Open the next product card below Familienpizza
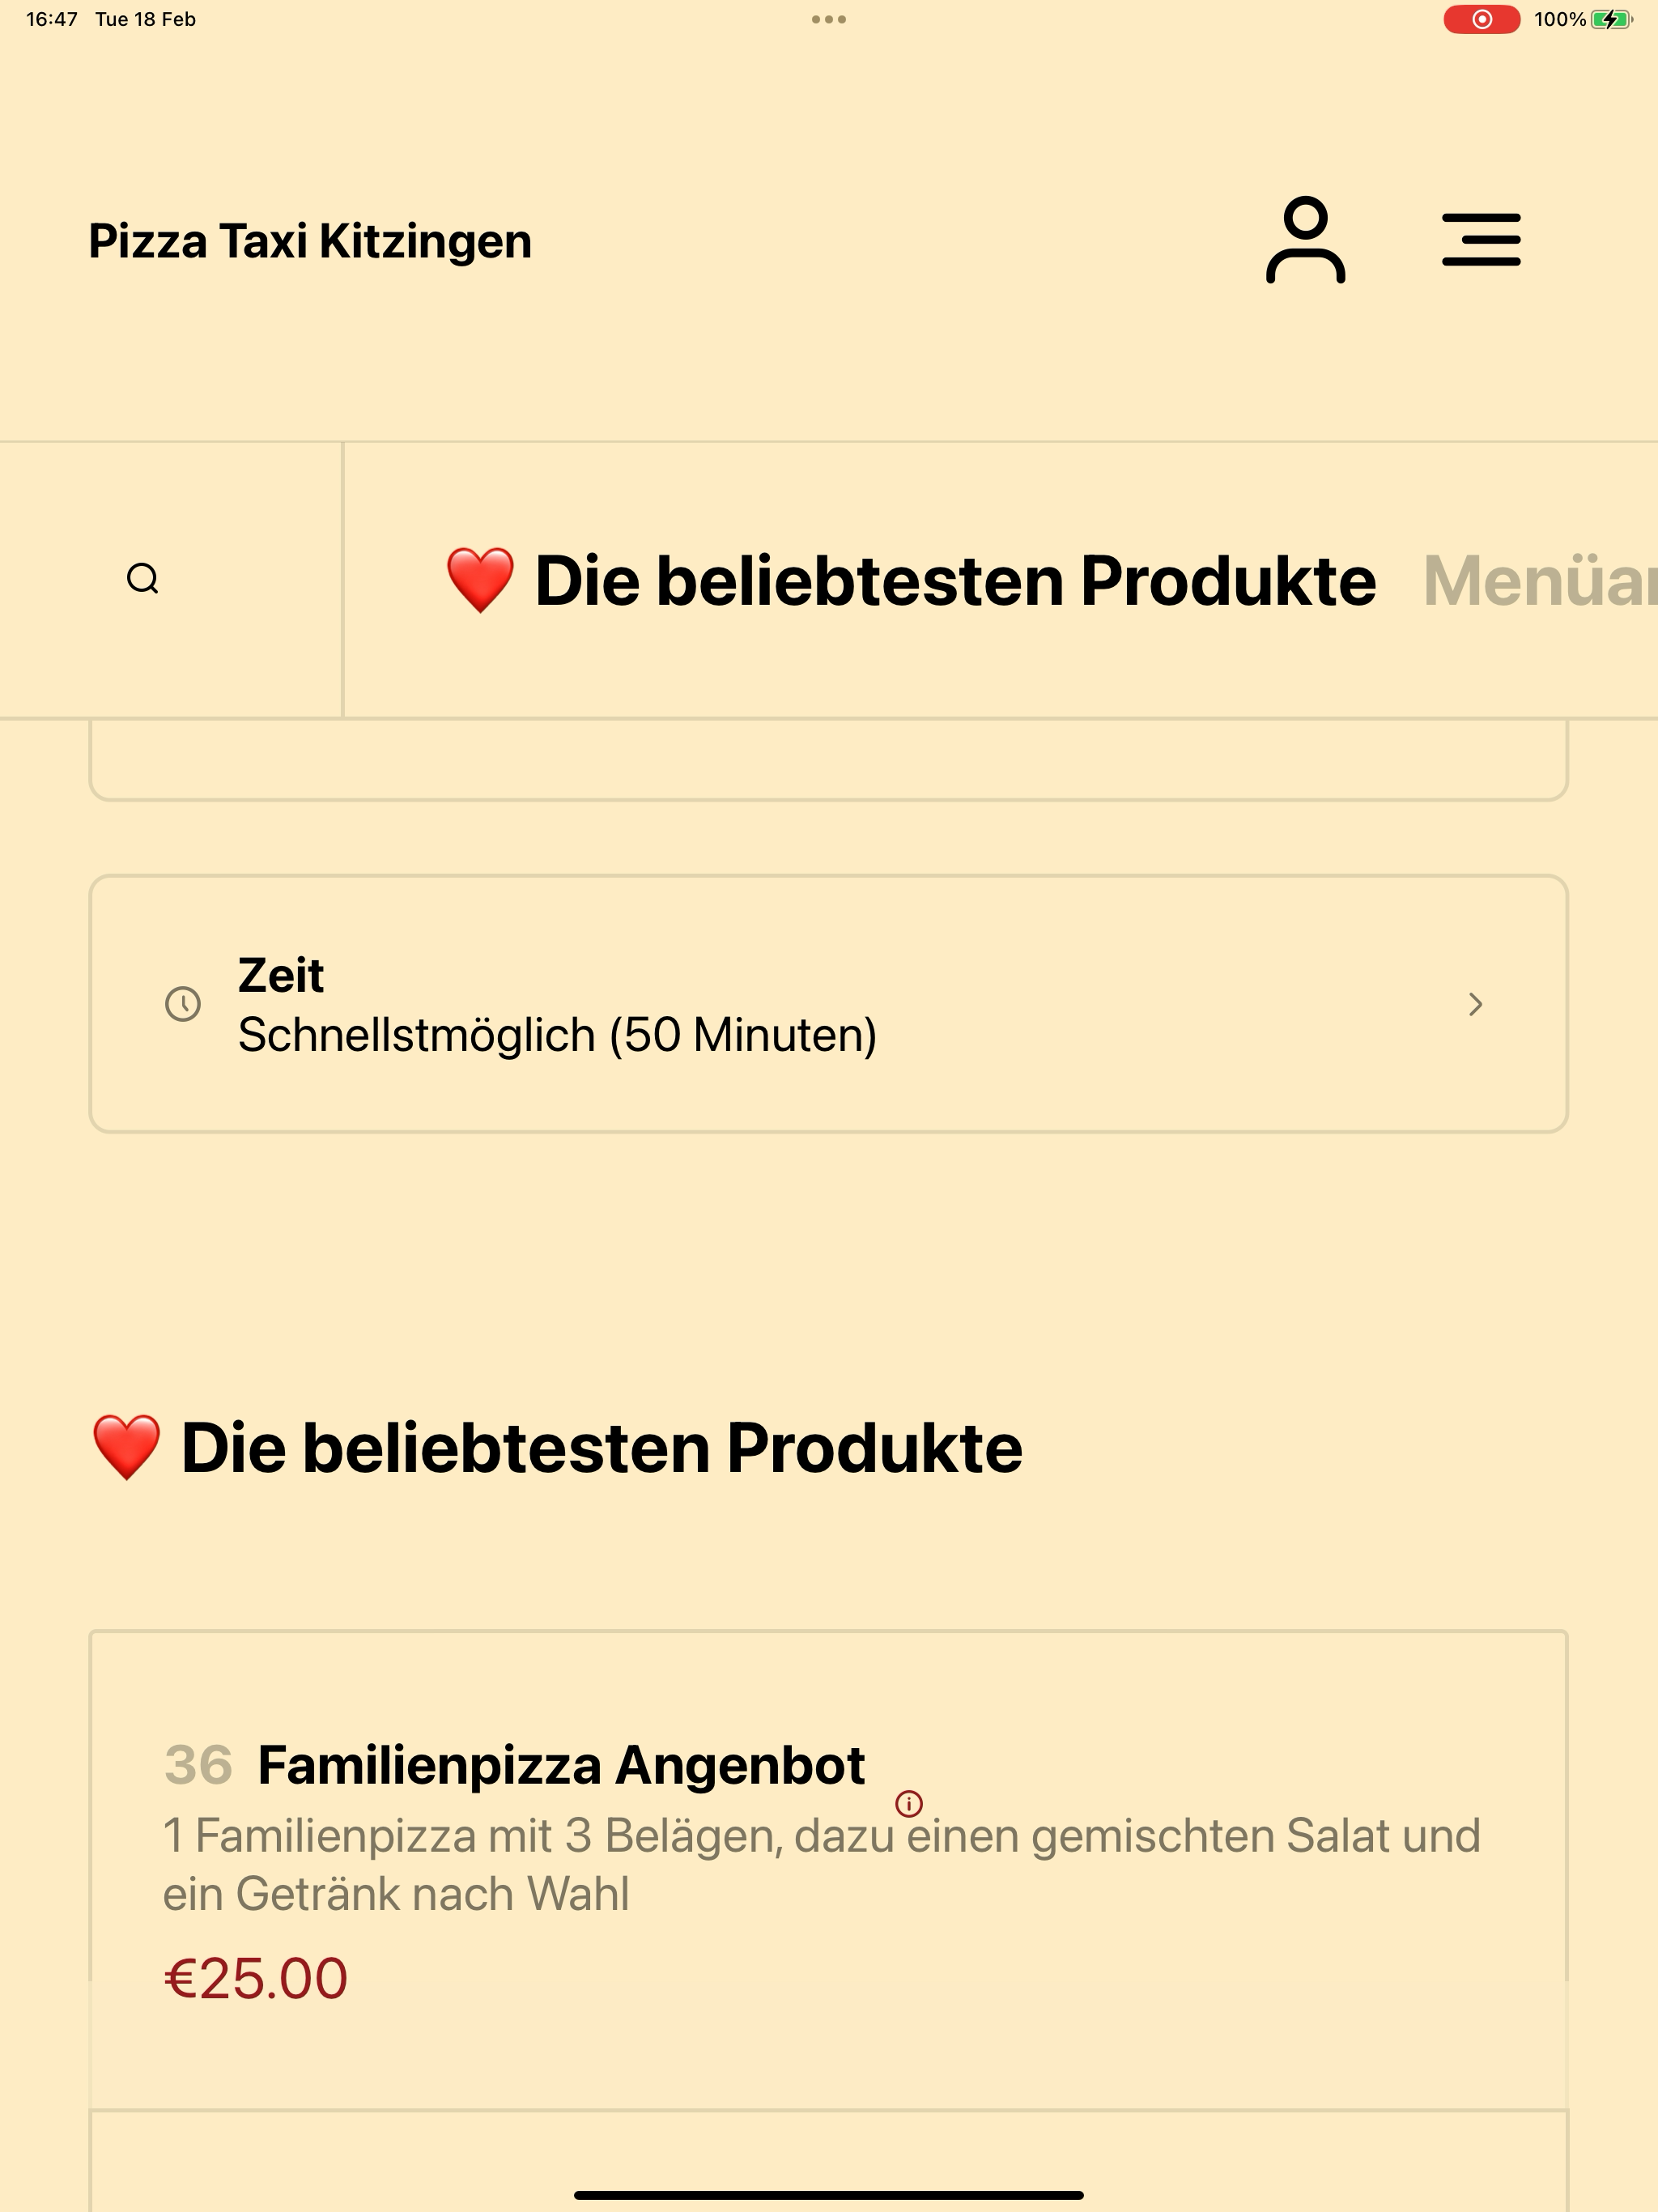Image resolution: width=1658 pixels, height=2212 pixels. pyautogui.click(x=828, y=2160)
